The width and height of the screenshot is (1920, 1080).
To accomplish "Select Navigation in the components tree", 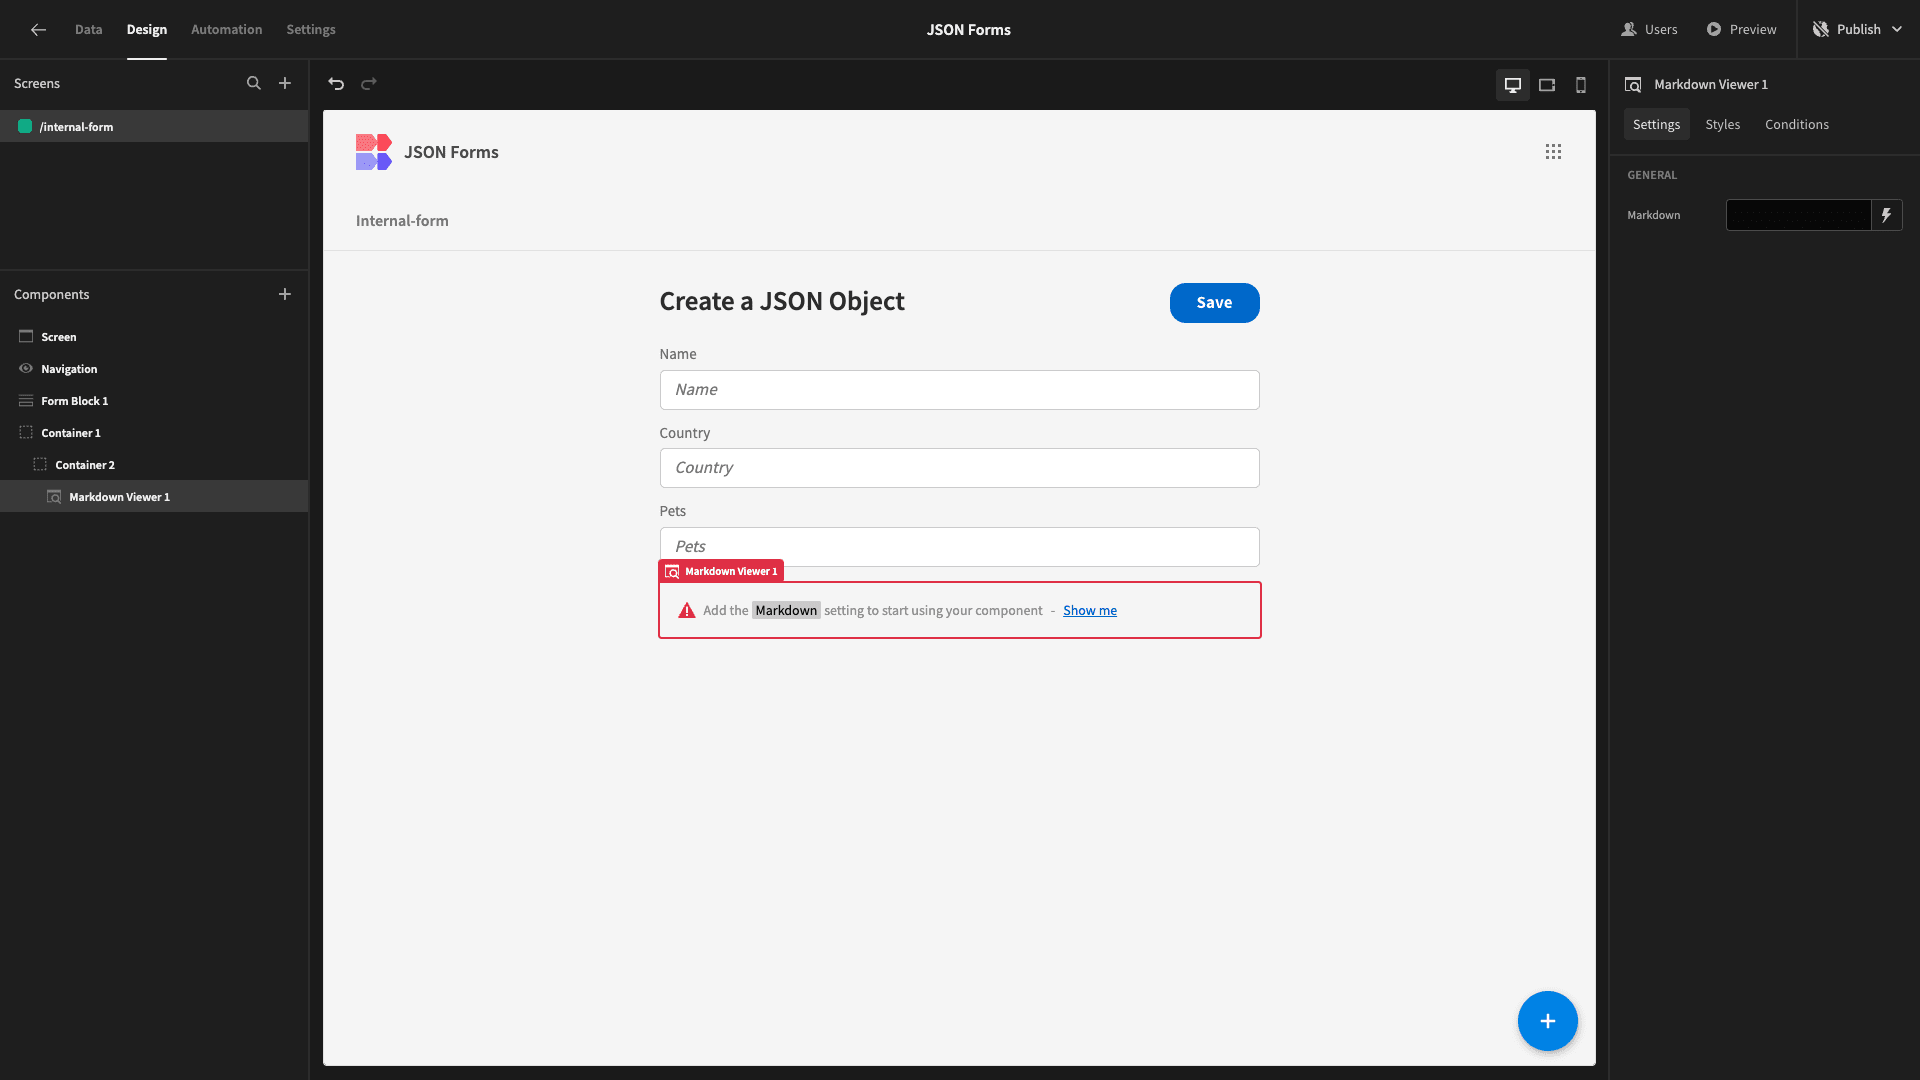I will click(154, 369).
